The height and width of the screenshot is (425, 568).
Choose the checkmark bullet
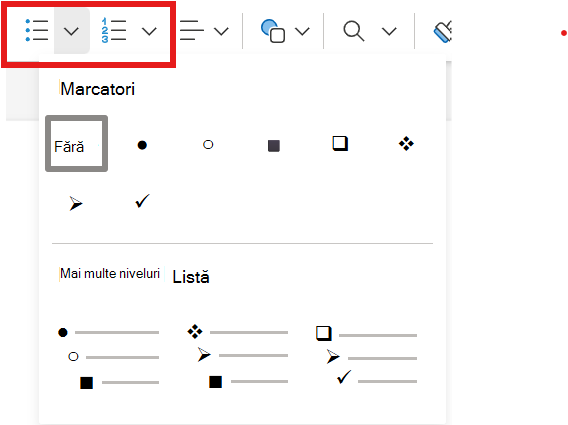[x=142, y=201]
